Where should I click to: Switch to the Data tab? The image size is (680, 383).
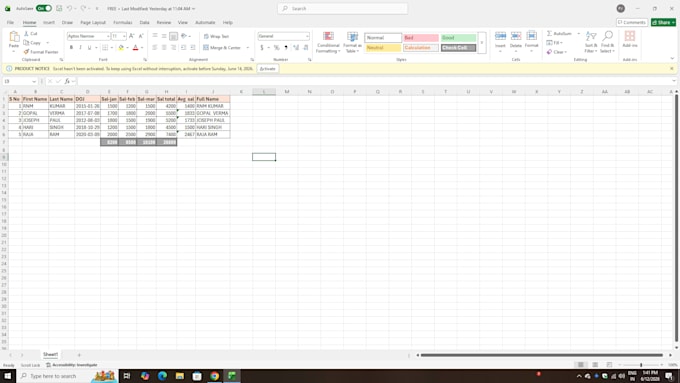[x=144, y=22]
